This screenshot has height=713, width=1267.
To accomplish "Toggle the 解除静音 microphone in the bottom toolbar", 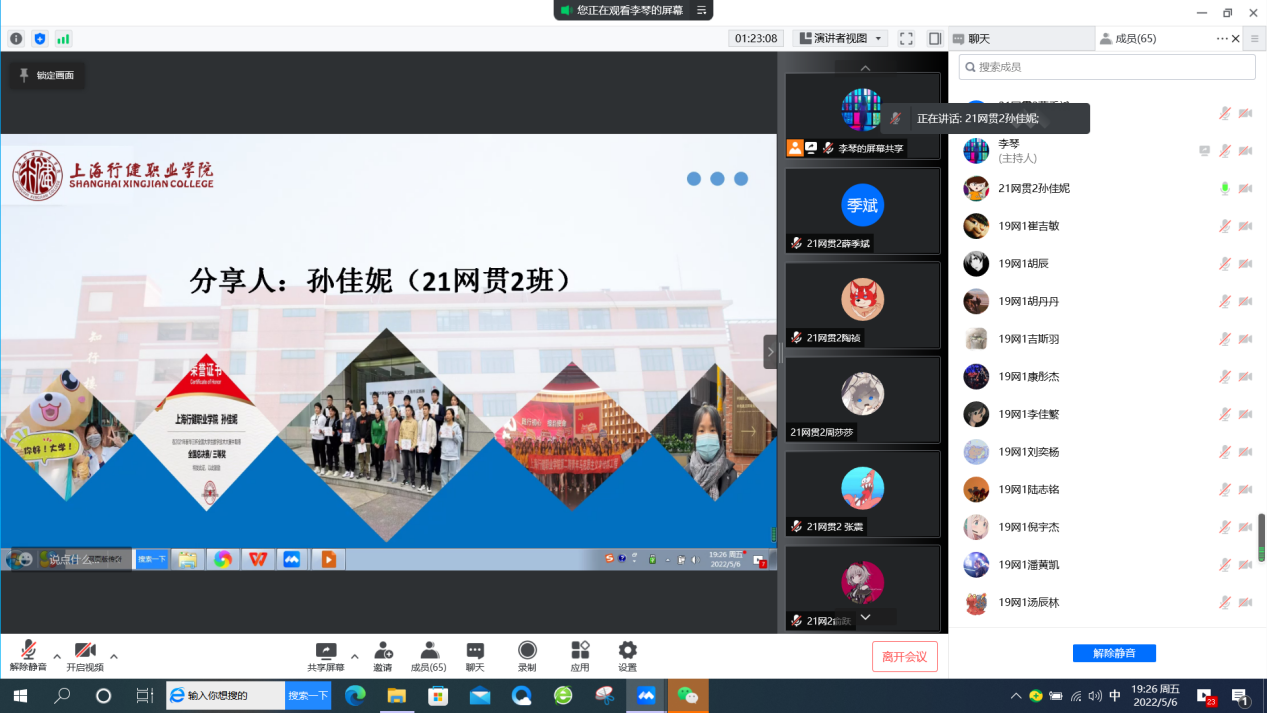I will tap(28, 656).
